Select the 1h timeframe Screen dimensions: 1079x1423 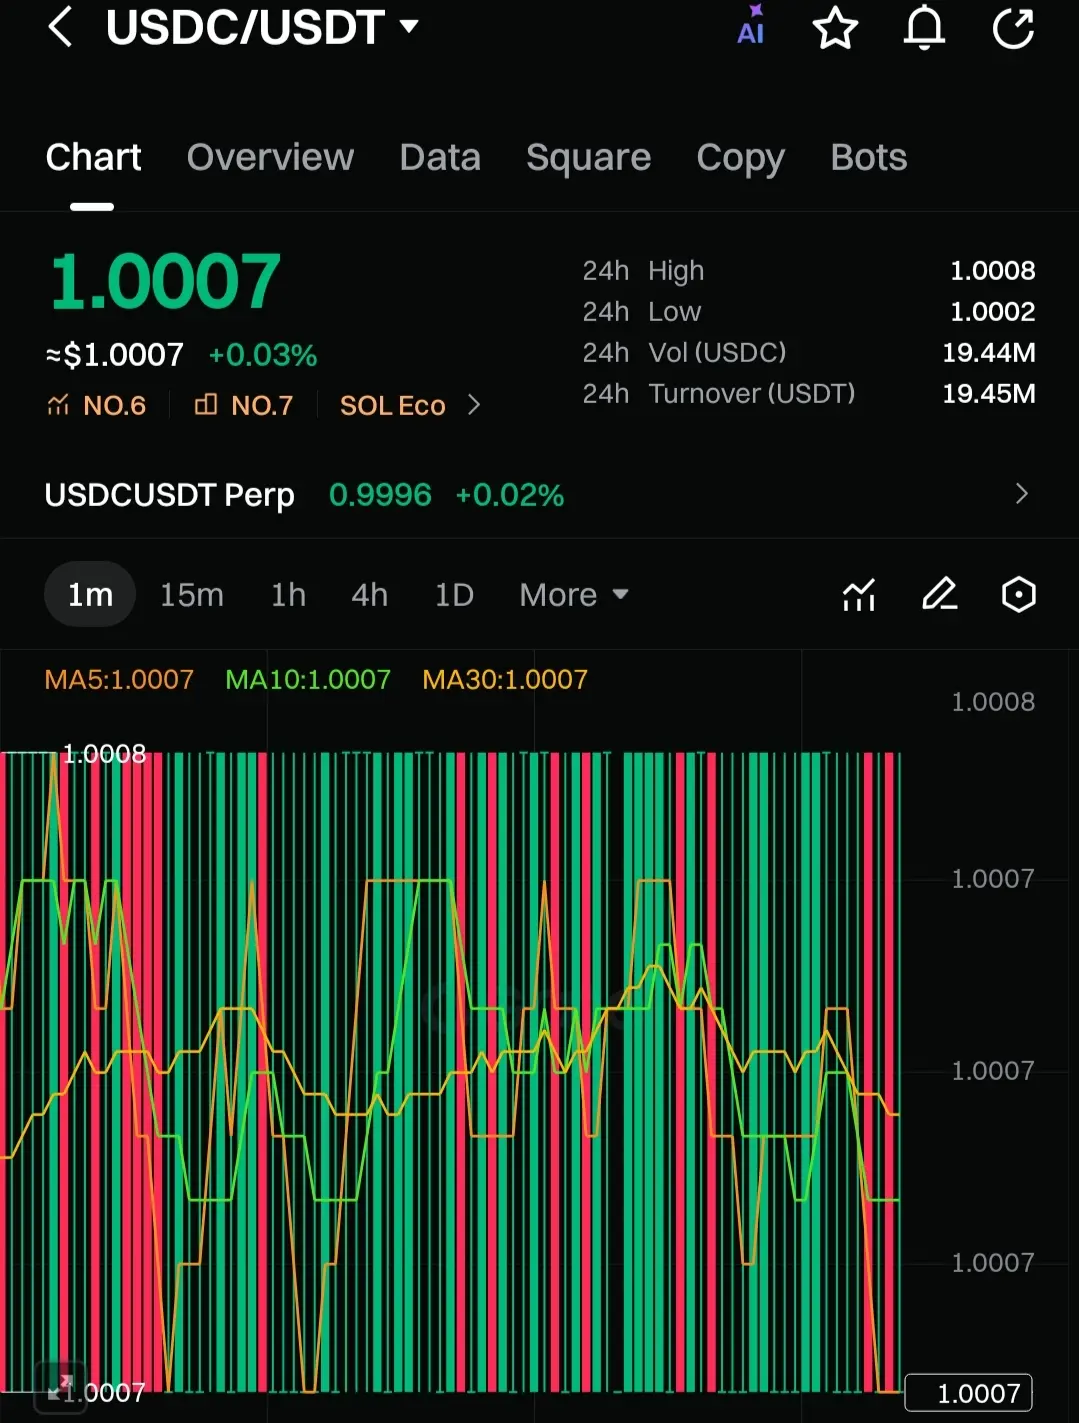pos(288,594)
